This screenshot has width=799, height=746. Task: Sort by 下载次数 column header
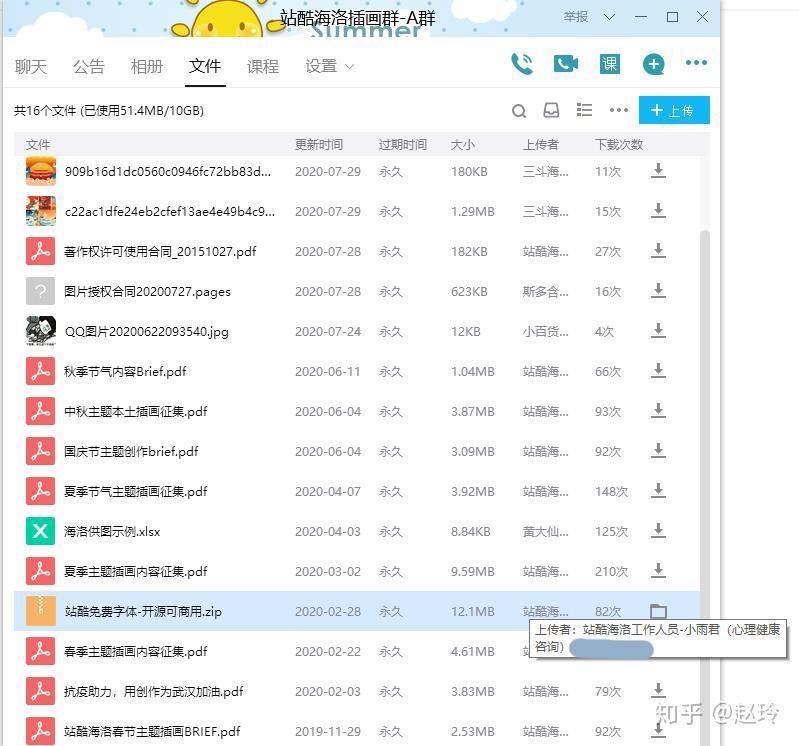click(619, 145)
